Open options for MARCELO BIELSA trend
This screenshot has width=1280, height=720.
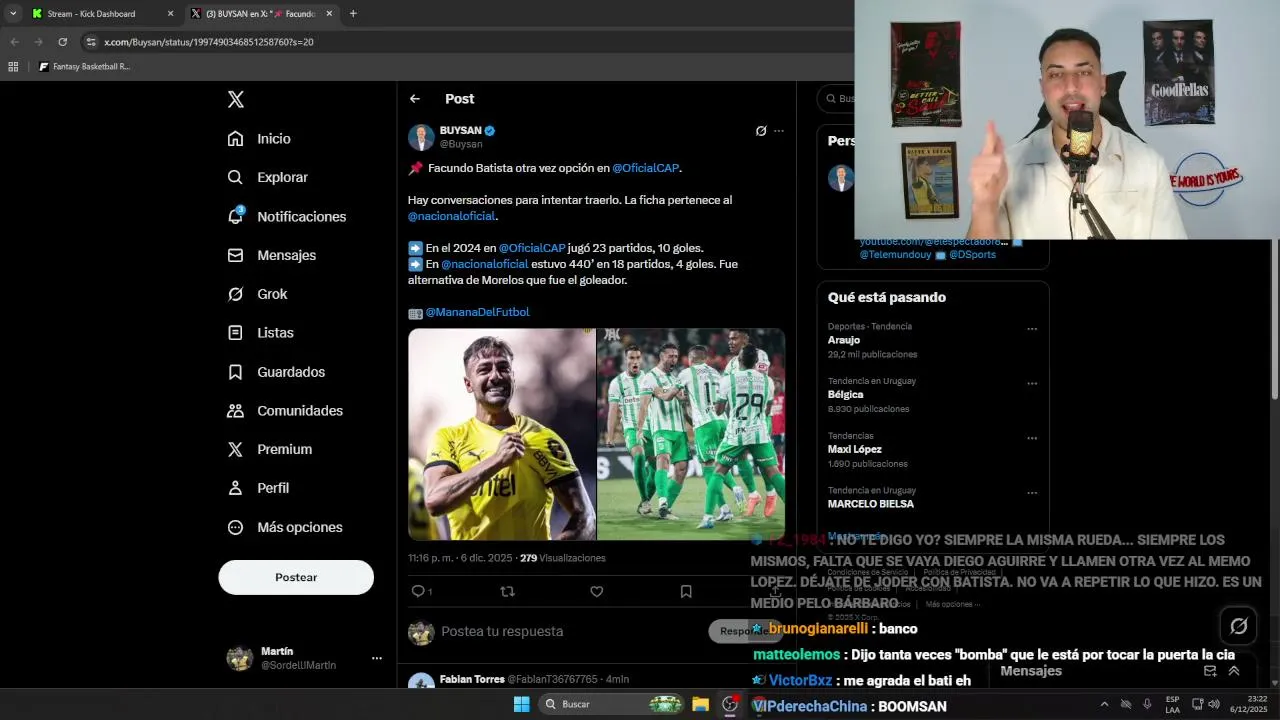click(x=1032, y=493)
